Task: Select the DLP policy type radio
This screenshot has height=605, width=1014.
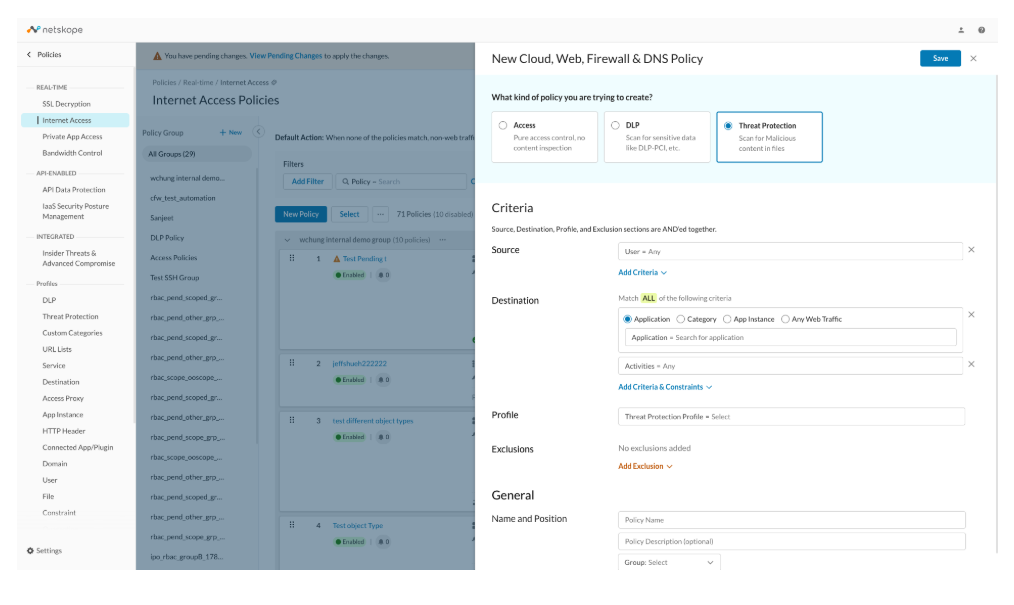Action: pyautogui.click(x=615, y=125)
